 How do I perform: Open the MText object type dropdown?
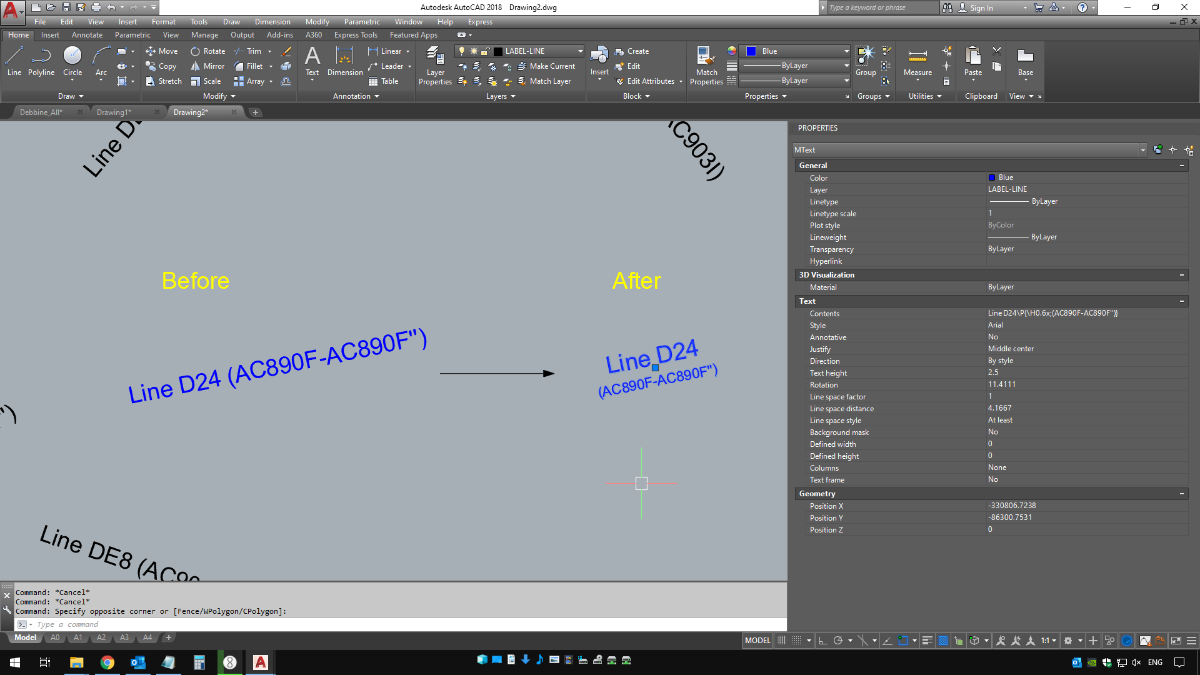tap(969, 149)
